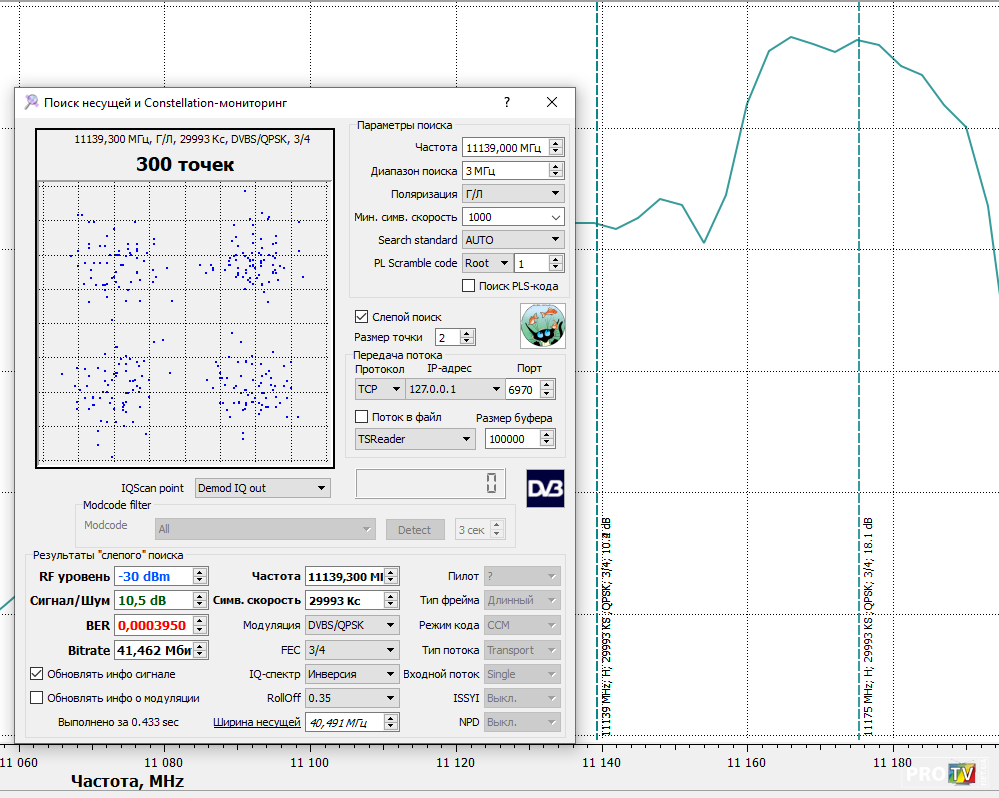Open the TCP protocol dropdown

pyautogui.click(x=380, y=389)
